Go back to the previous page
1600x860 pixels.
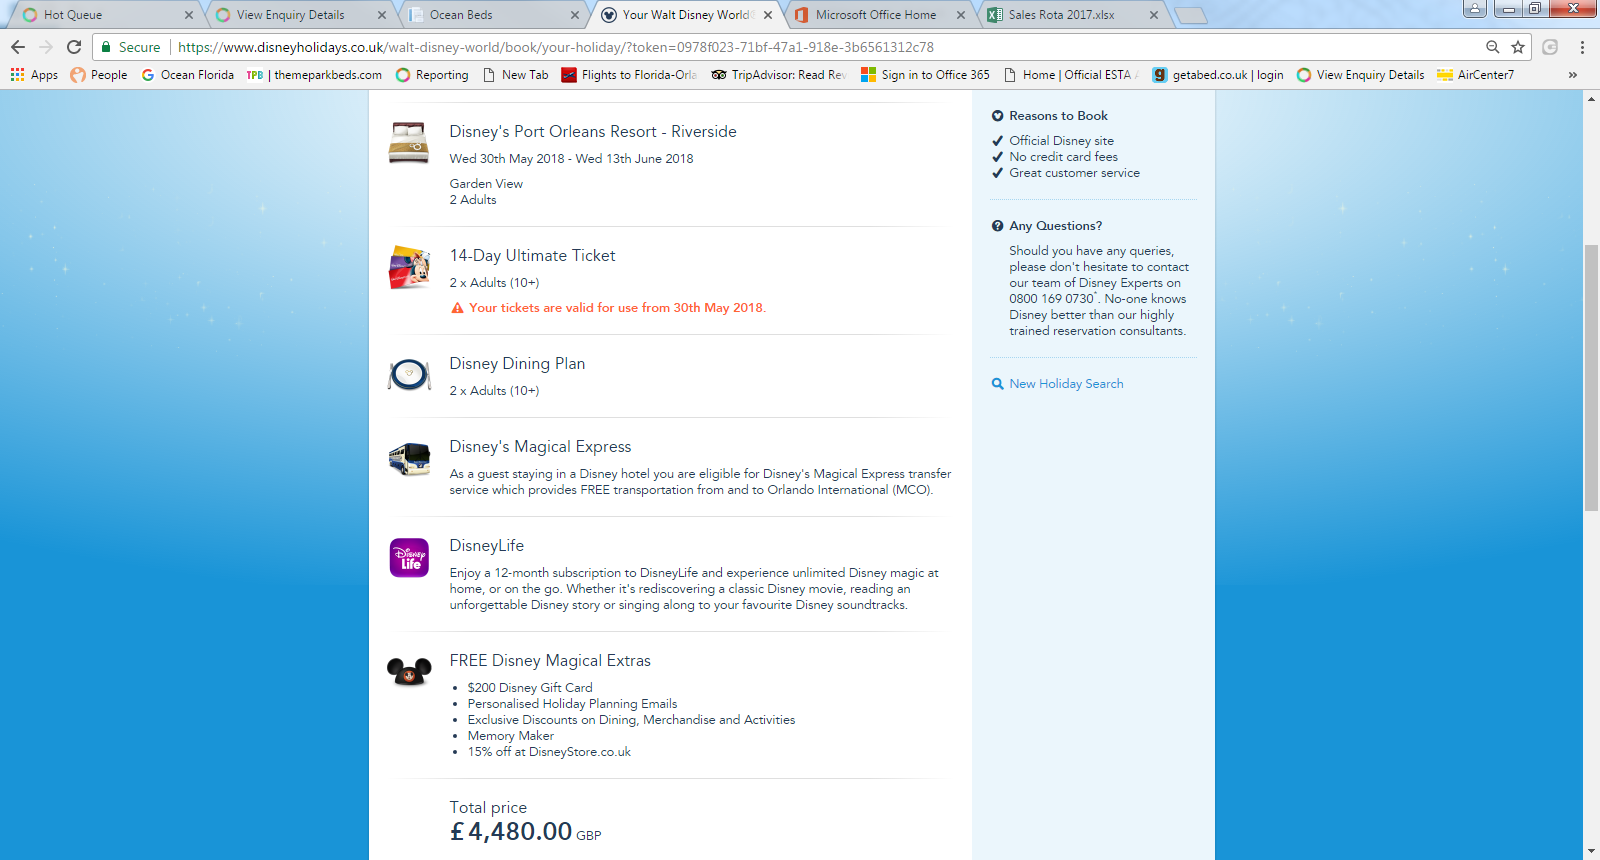click(18, 47)
